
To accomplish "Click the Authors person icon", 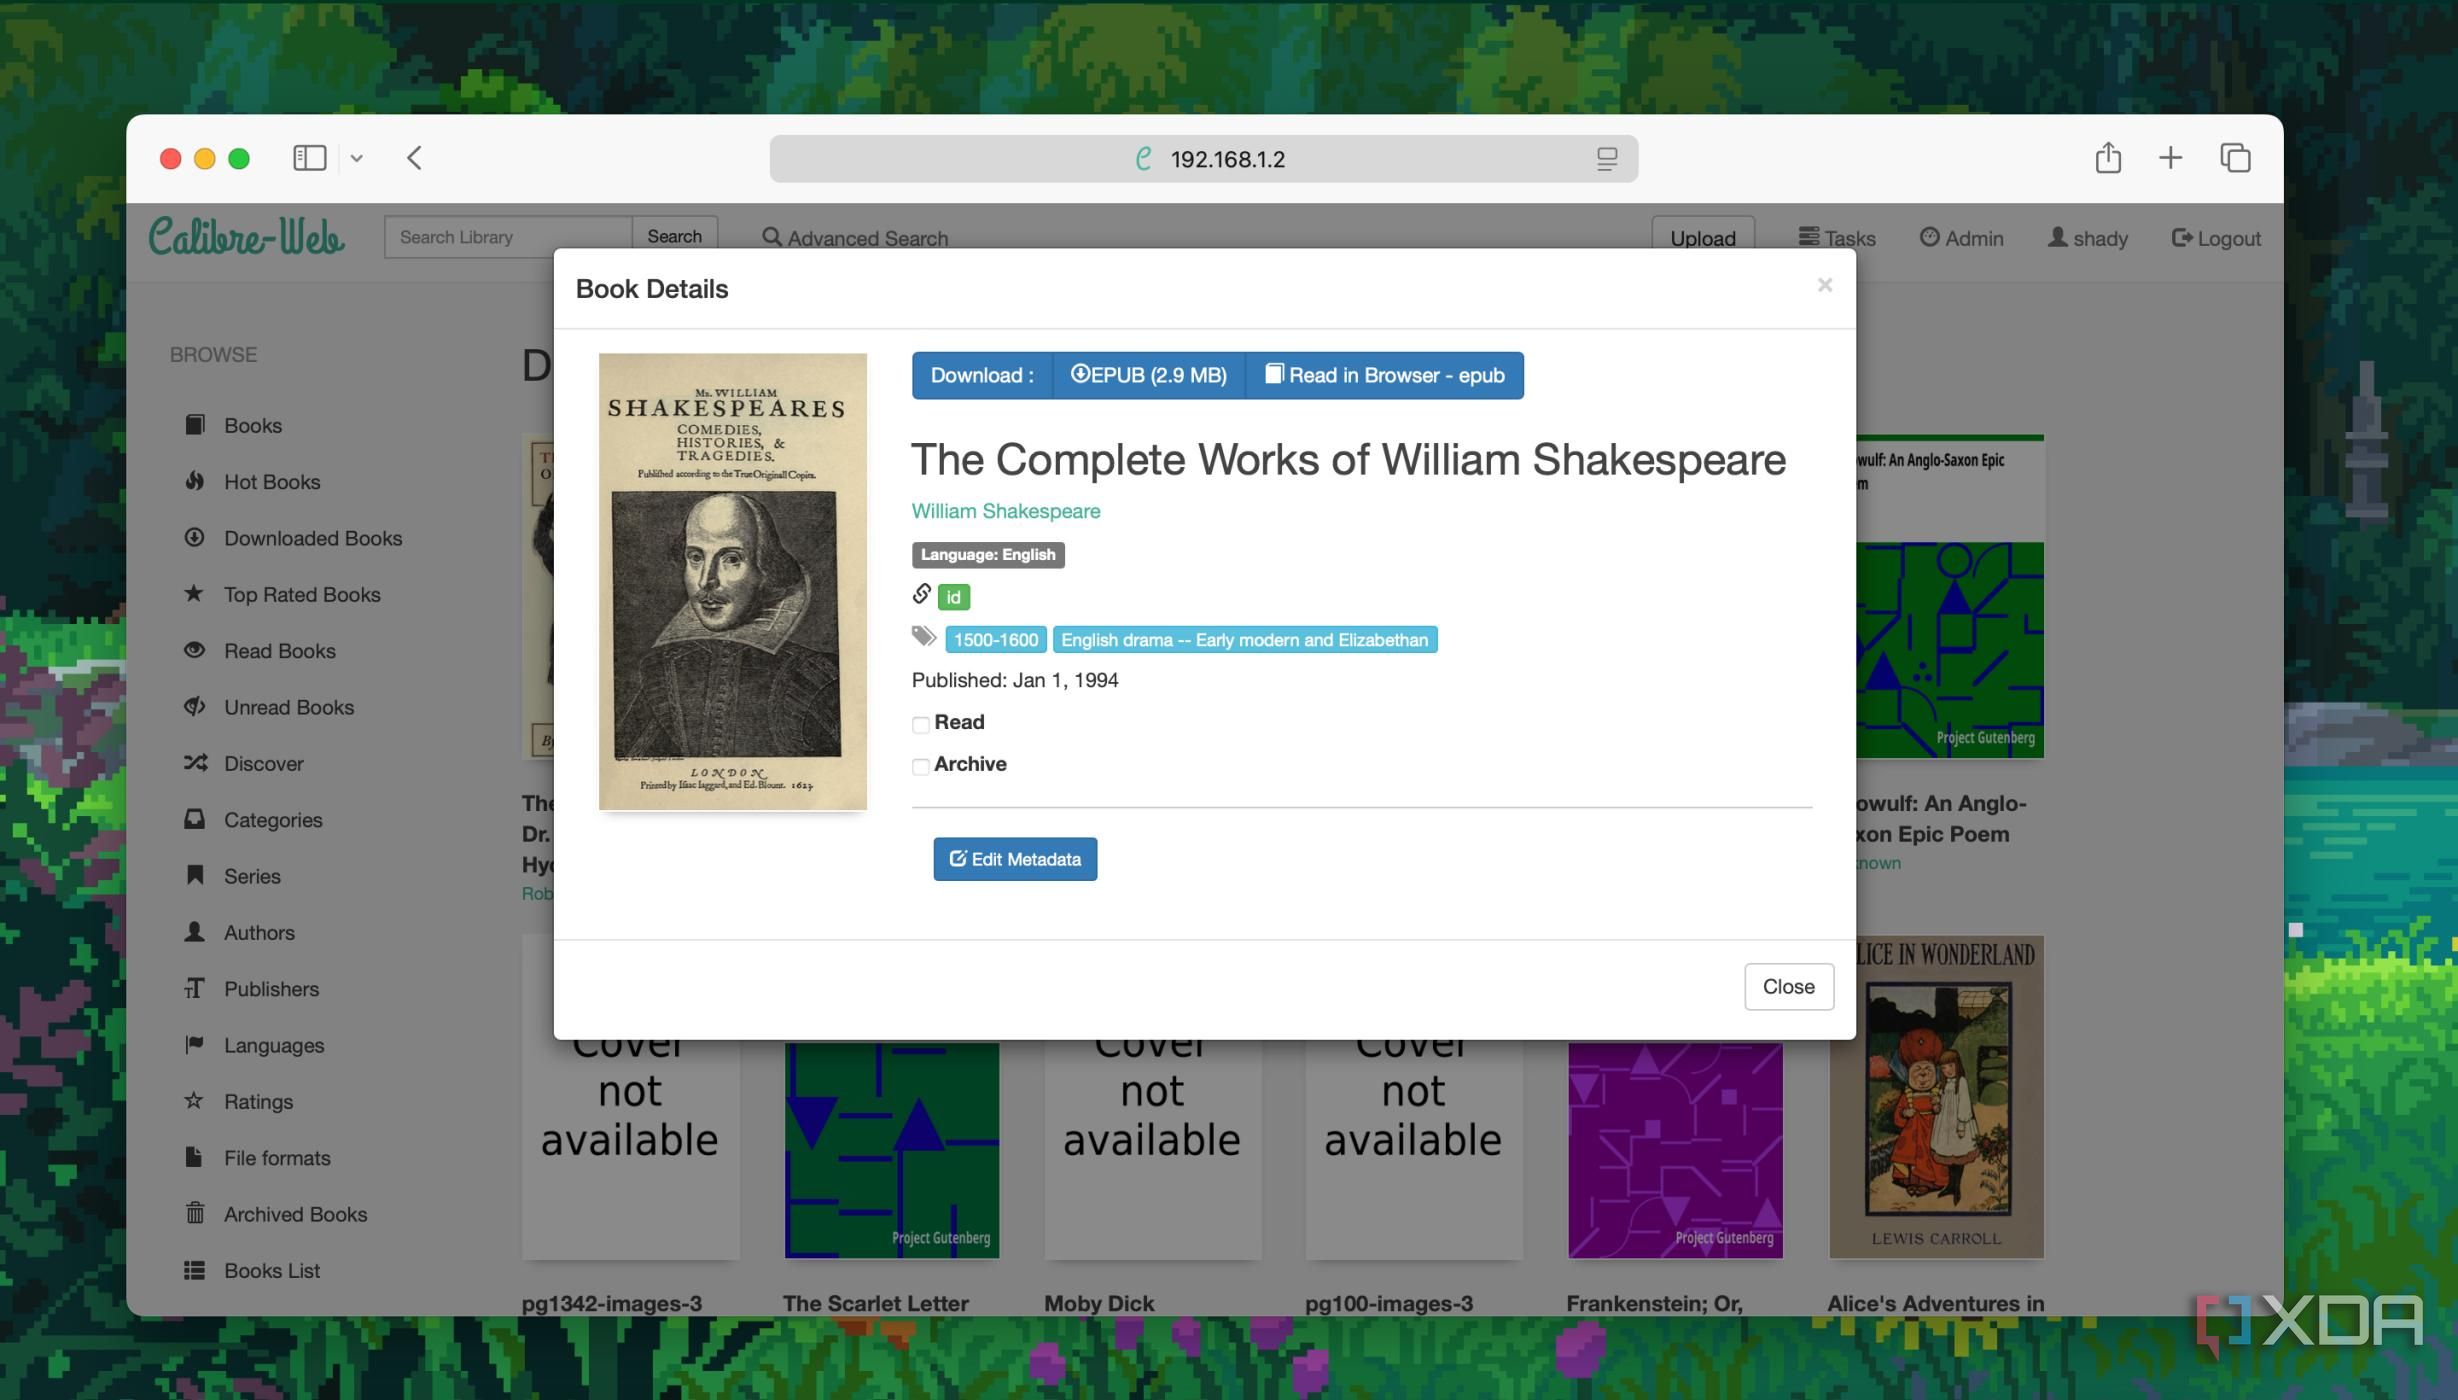I will point(195,932).
